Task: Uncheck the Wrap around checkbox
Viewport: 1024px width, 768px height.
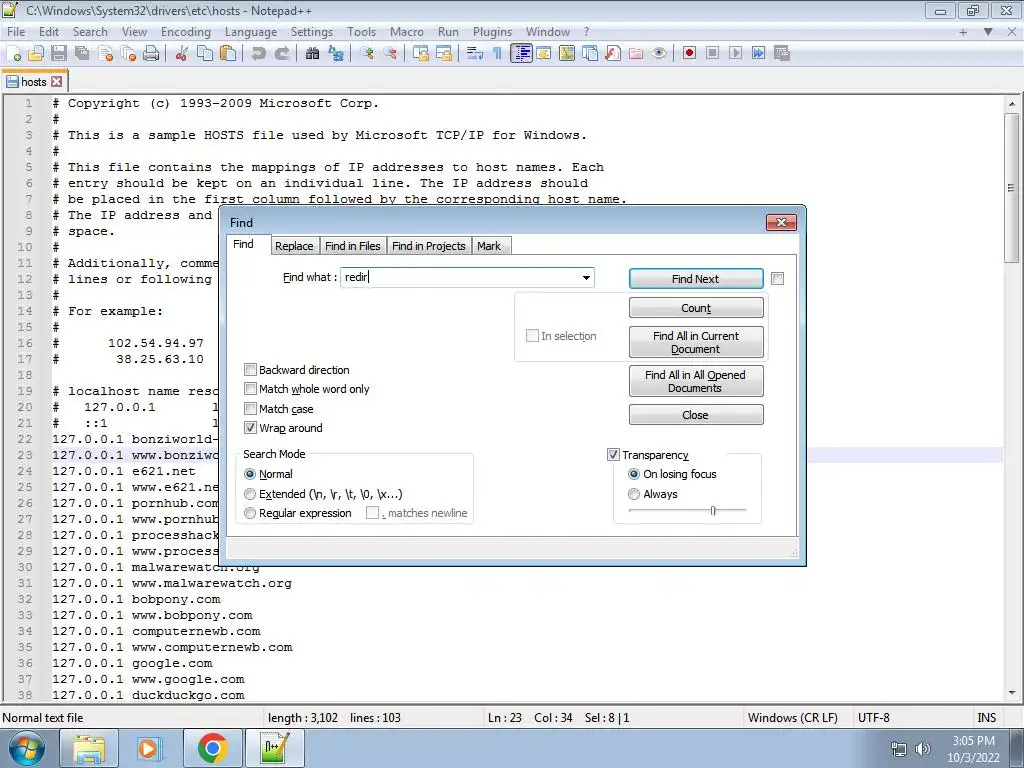Action: 250,428
